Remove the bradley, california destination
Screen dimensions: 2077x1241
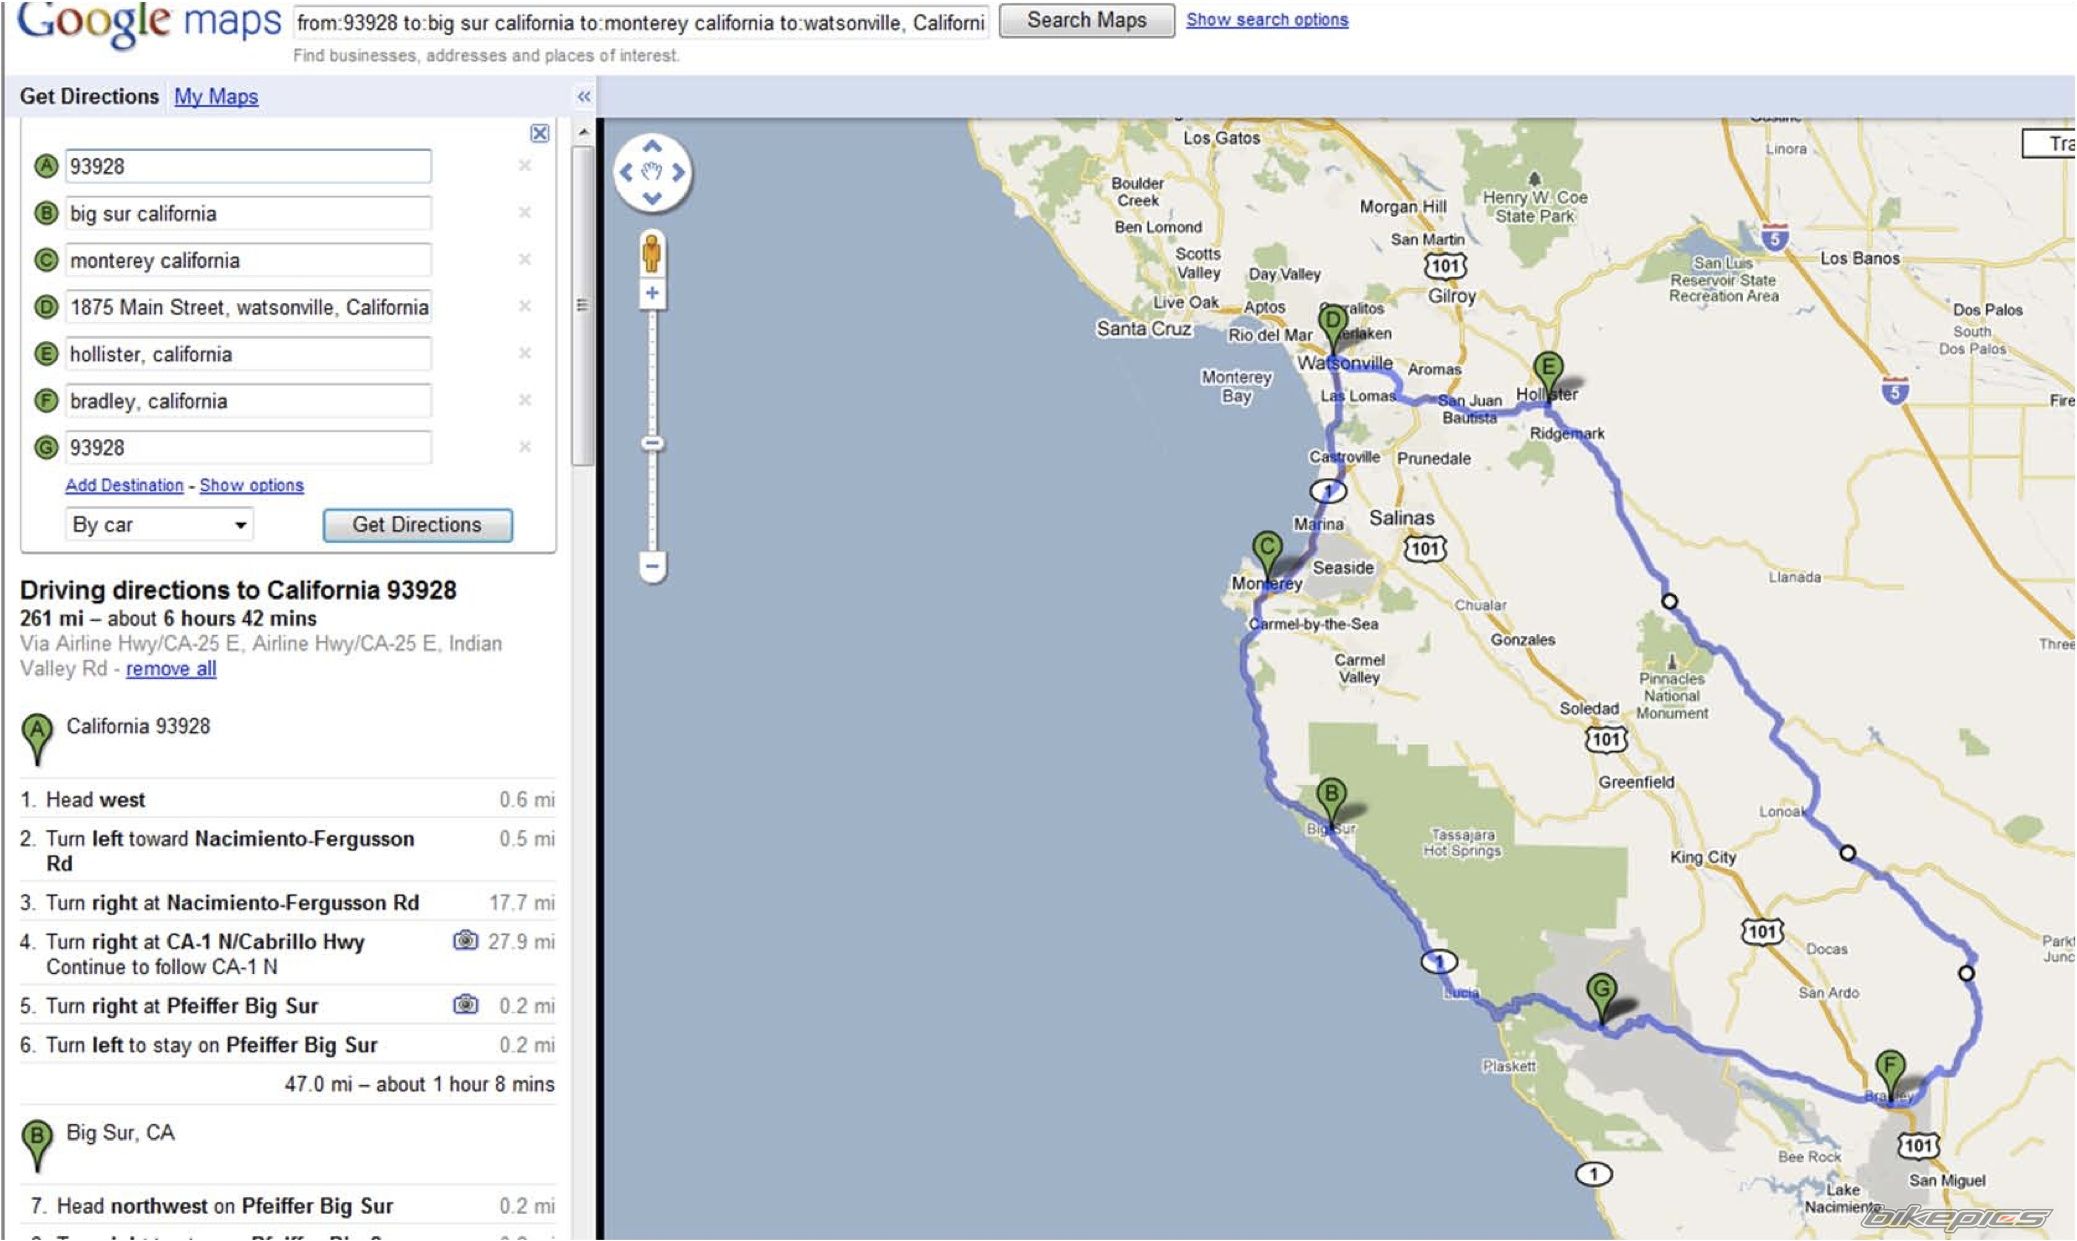[x=524, y=400]
